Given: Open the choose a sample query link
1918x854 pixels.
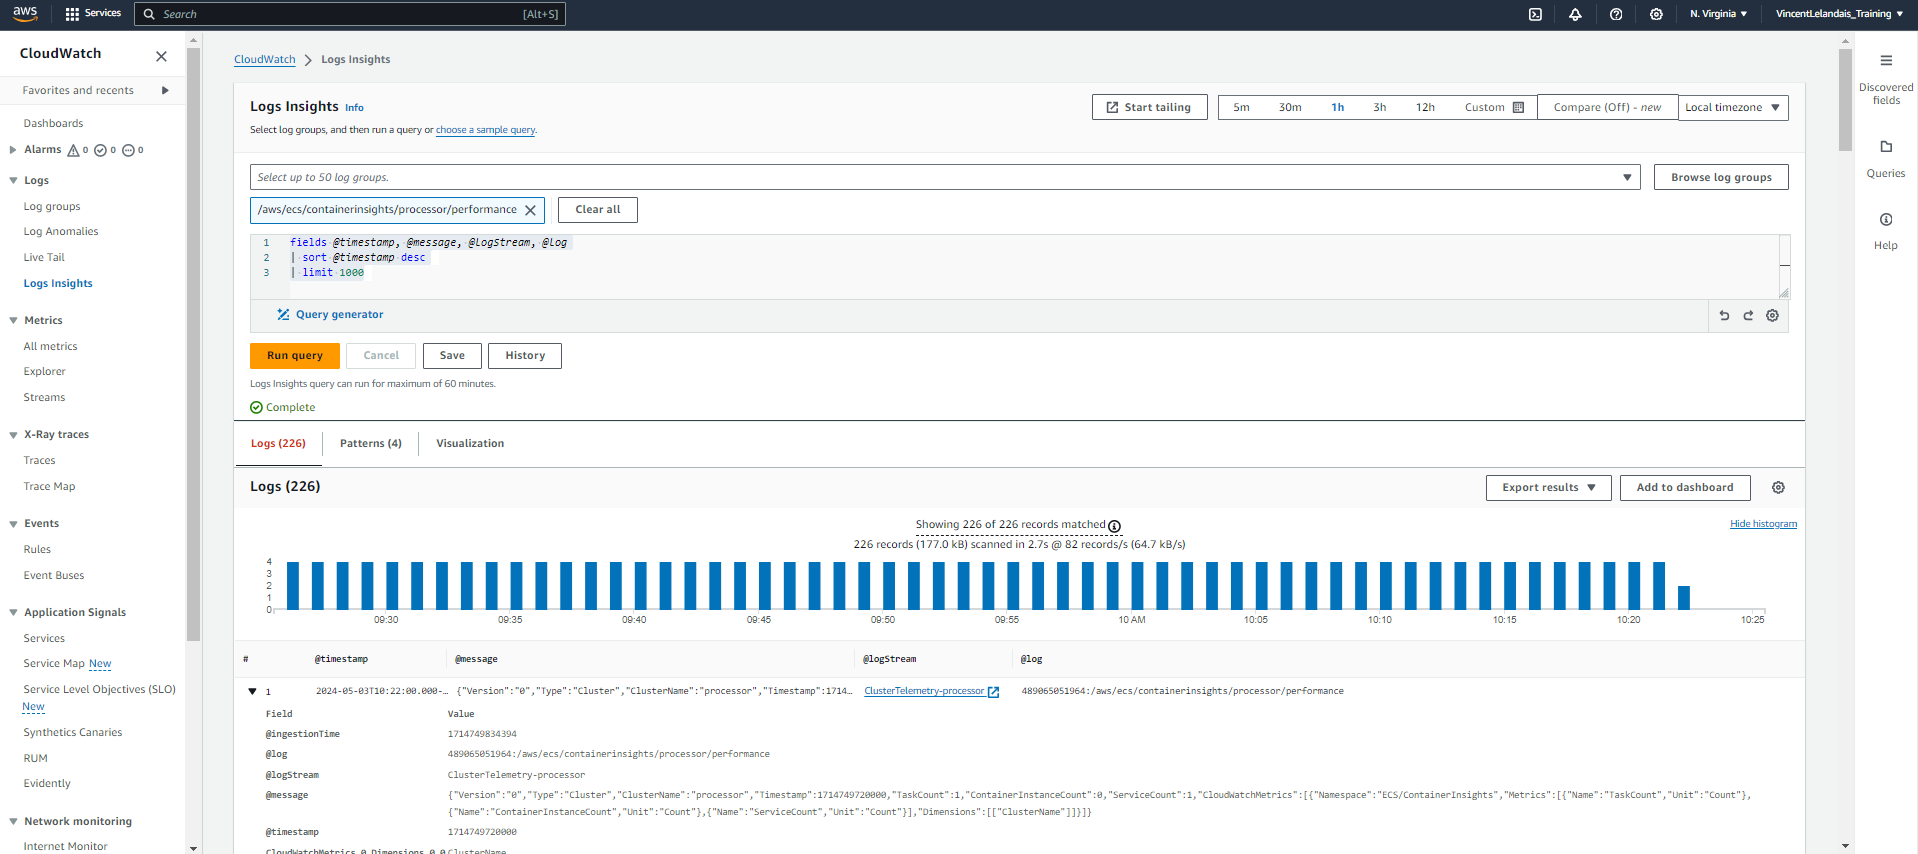Looking at the screenshot, I should tap(485, 130).
